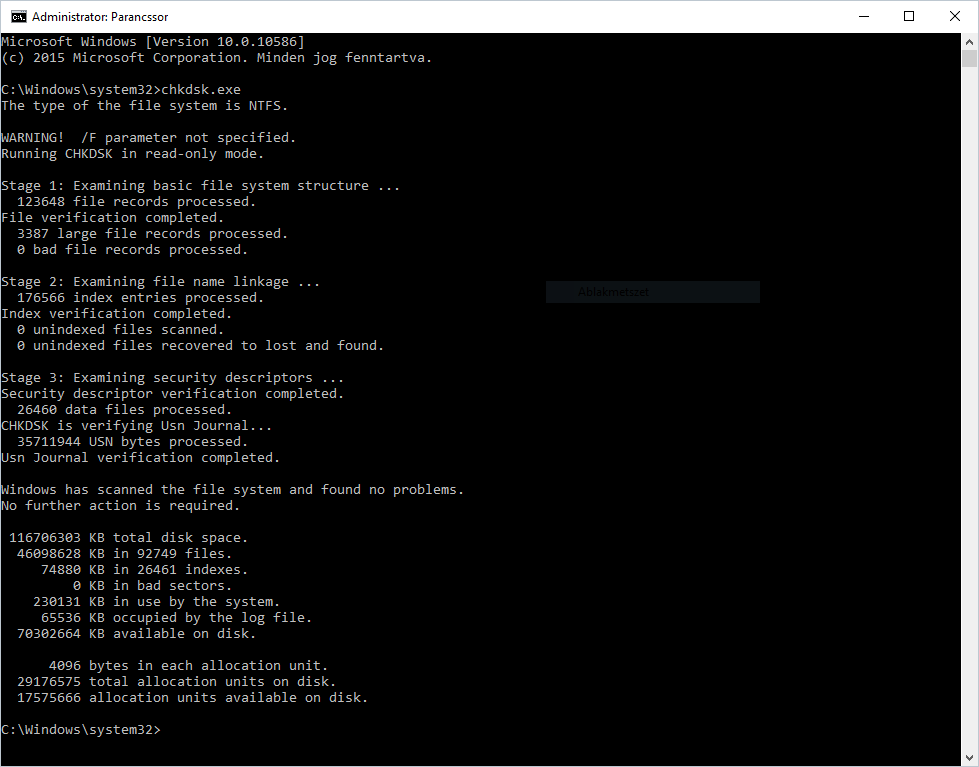This screenshot has height=767, width=979.
Task: Click 'CHKDSK is verifying Usn Journal...' line
Action: click(137, 426)
